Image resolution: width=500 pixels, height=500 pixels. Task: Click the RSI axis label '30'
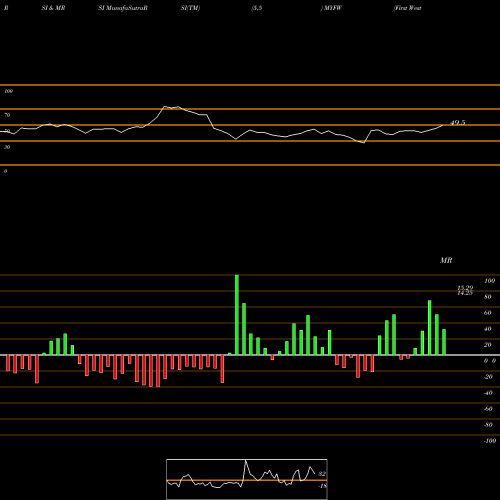pyautogui.click(x=7, y=147)
